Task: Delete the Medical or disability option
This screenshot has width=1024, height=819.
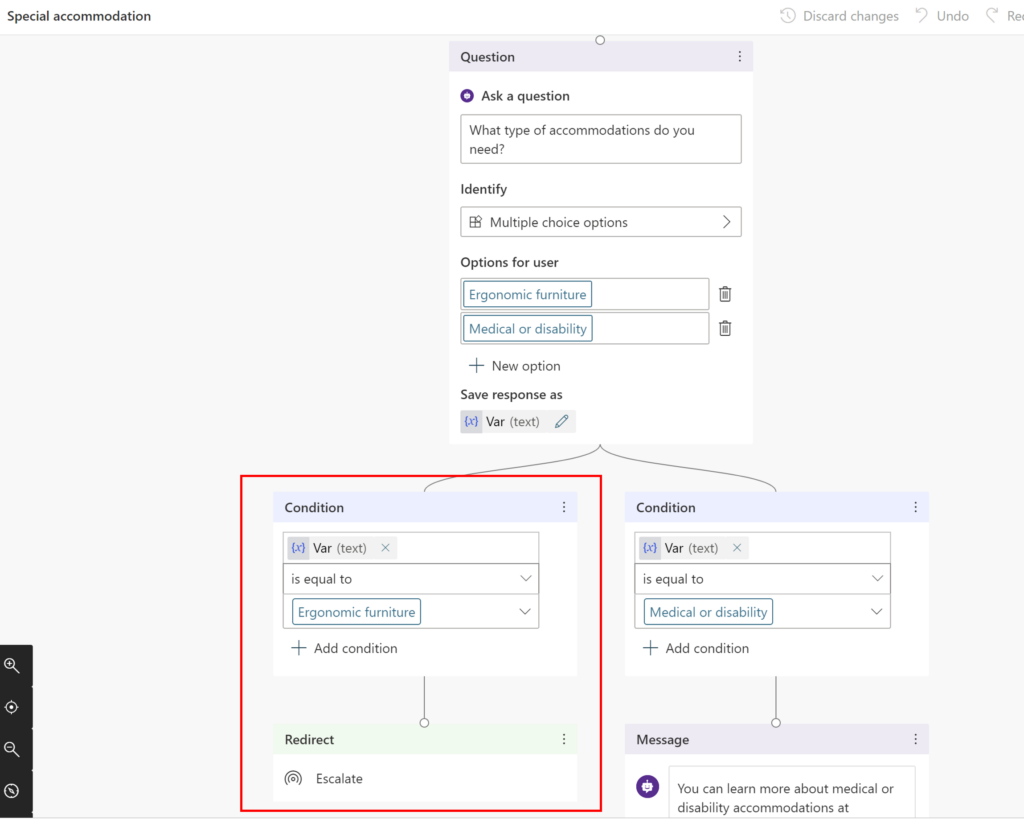Action: [724, 328]
